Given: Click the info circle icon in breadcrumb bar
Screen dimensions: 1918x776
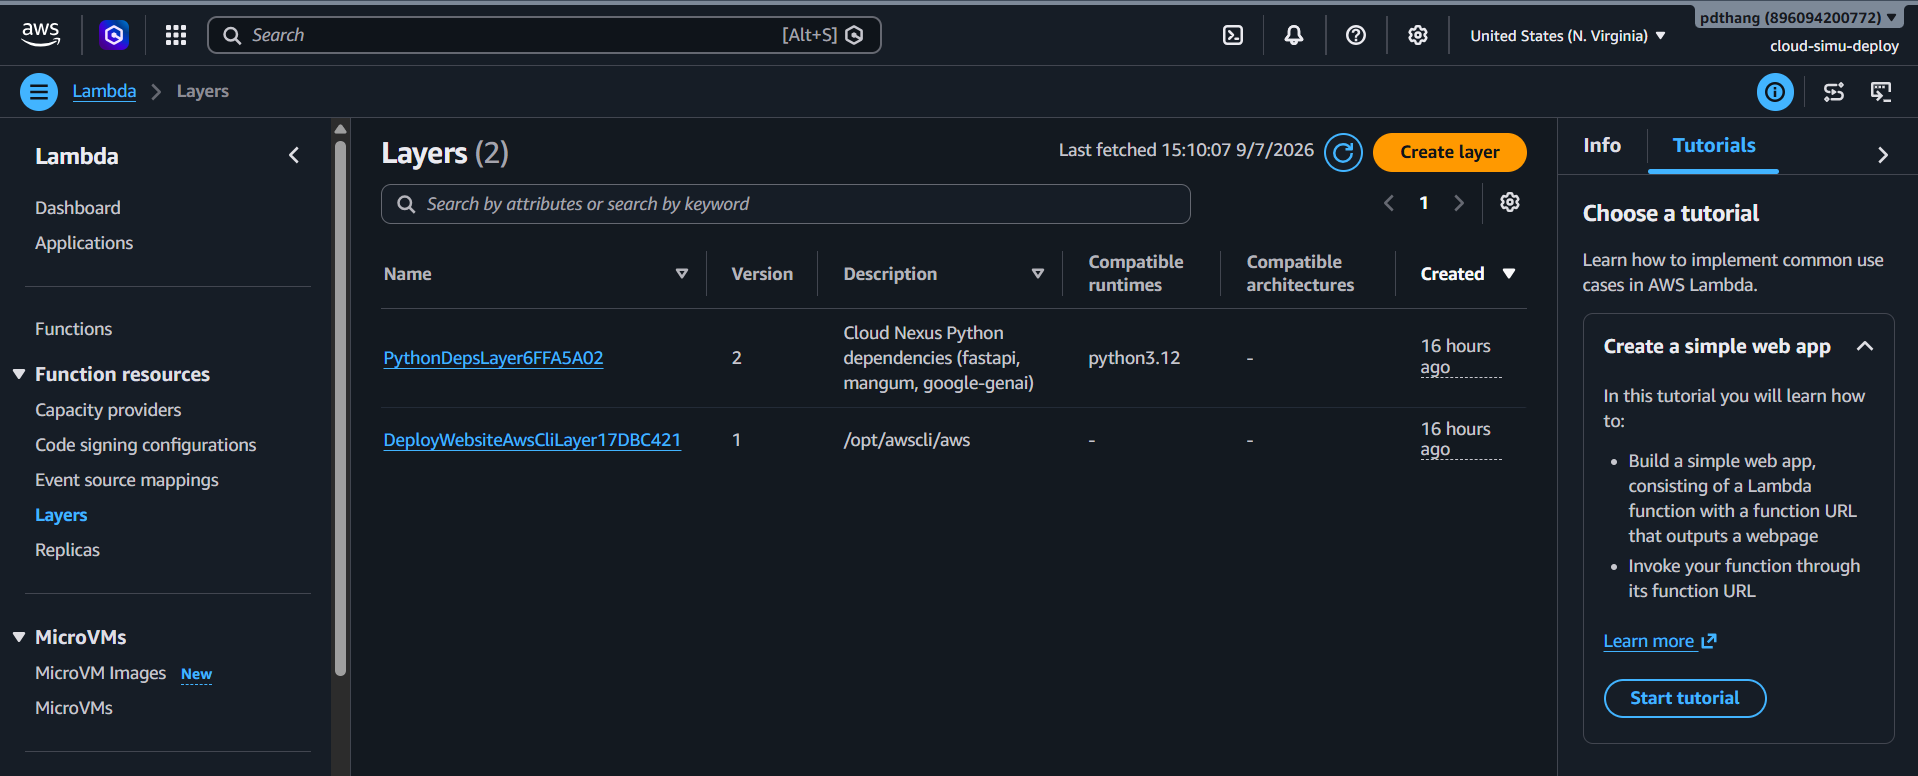Looking at the screenshot, I should point(1775,92).
